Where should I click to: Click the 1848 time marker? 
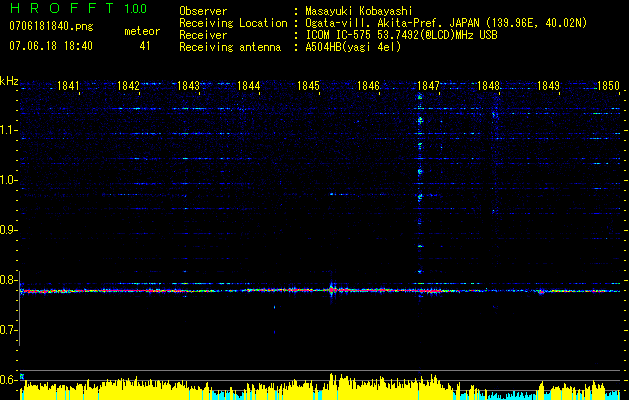(489, 86)
